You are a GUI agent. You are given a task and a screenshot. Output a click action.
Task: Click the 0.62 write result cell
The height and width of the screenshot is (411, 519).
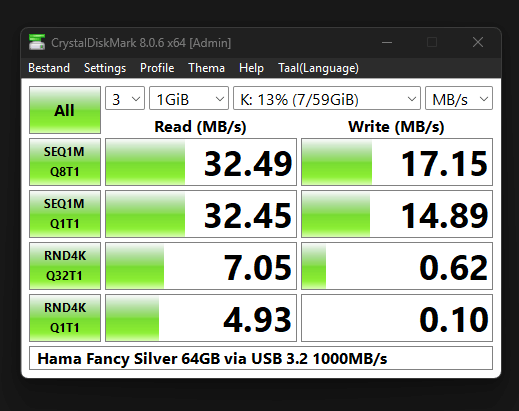click(397, 266)
